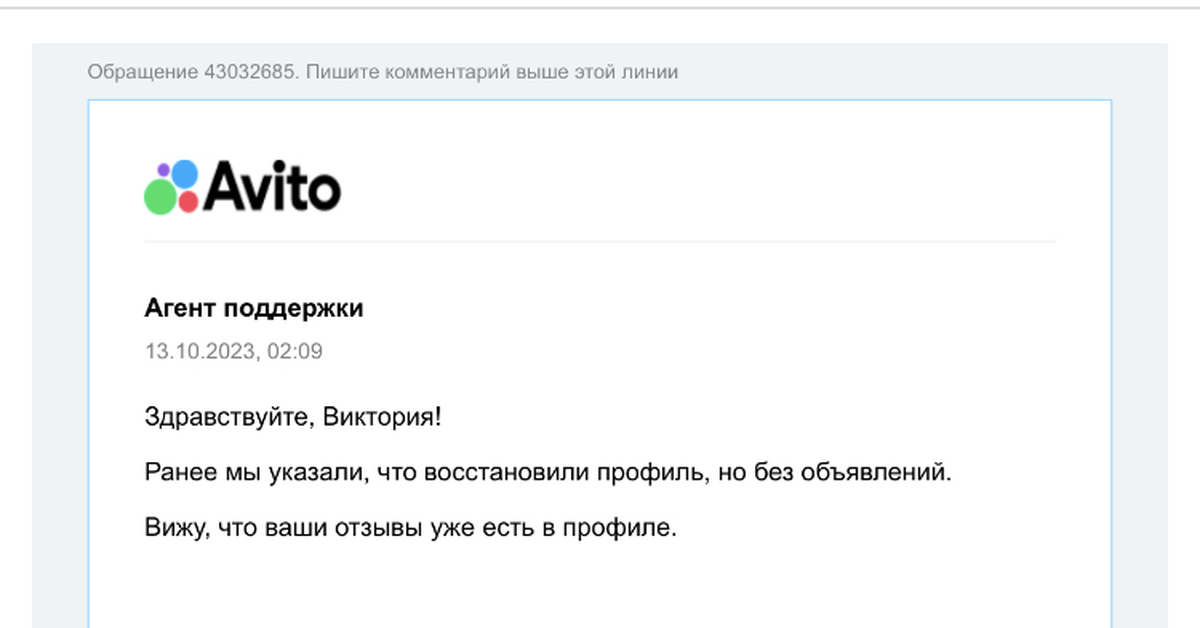The width and height of the screenshot is (1200, 628).
Task: Click the red dot of the Avito logo
Action: click(188, 202)
